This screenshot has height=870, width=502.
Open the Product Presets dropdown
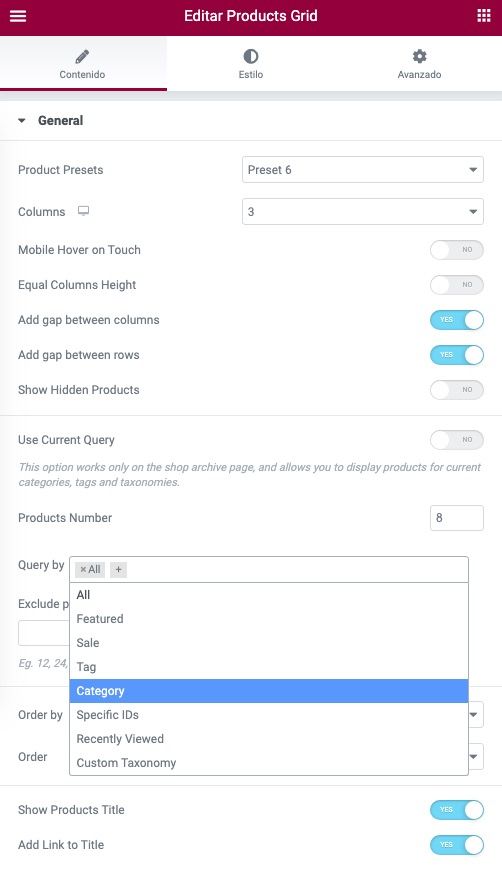(x=363, y=170)
